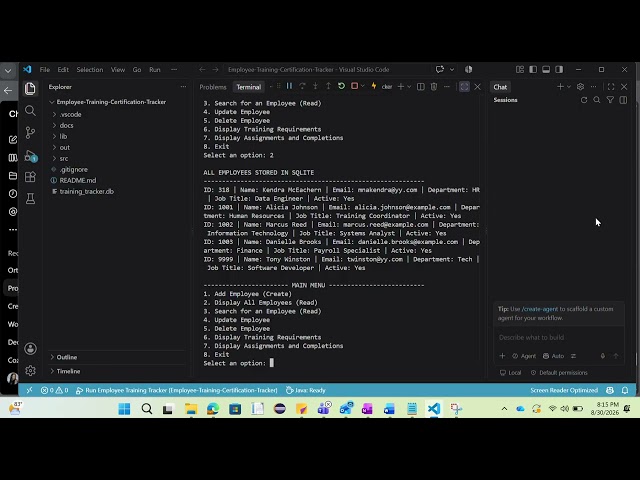The width and height of the screenshot is (640, 480).
Task: Open the Accounts menu icon
Action: pos(30,349)
